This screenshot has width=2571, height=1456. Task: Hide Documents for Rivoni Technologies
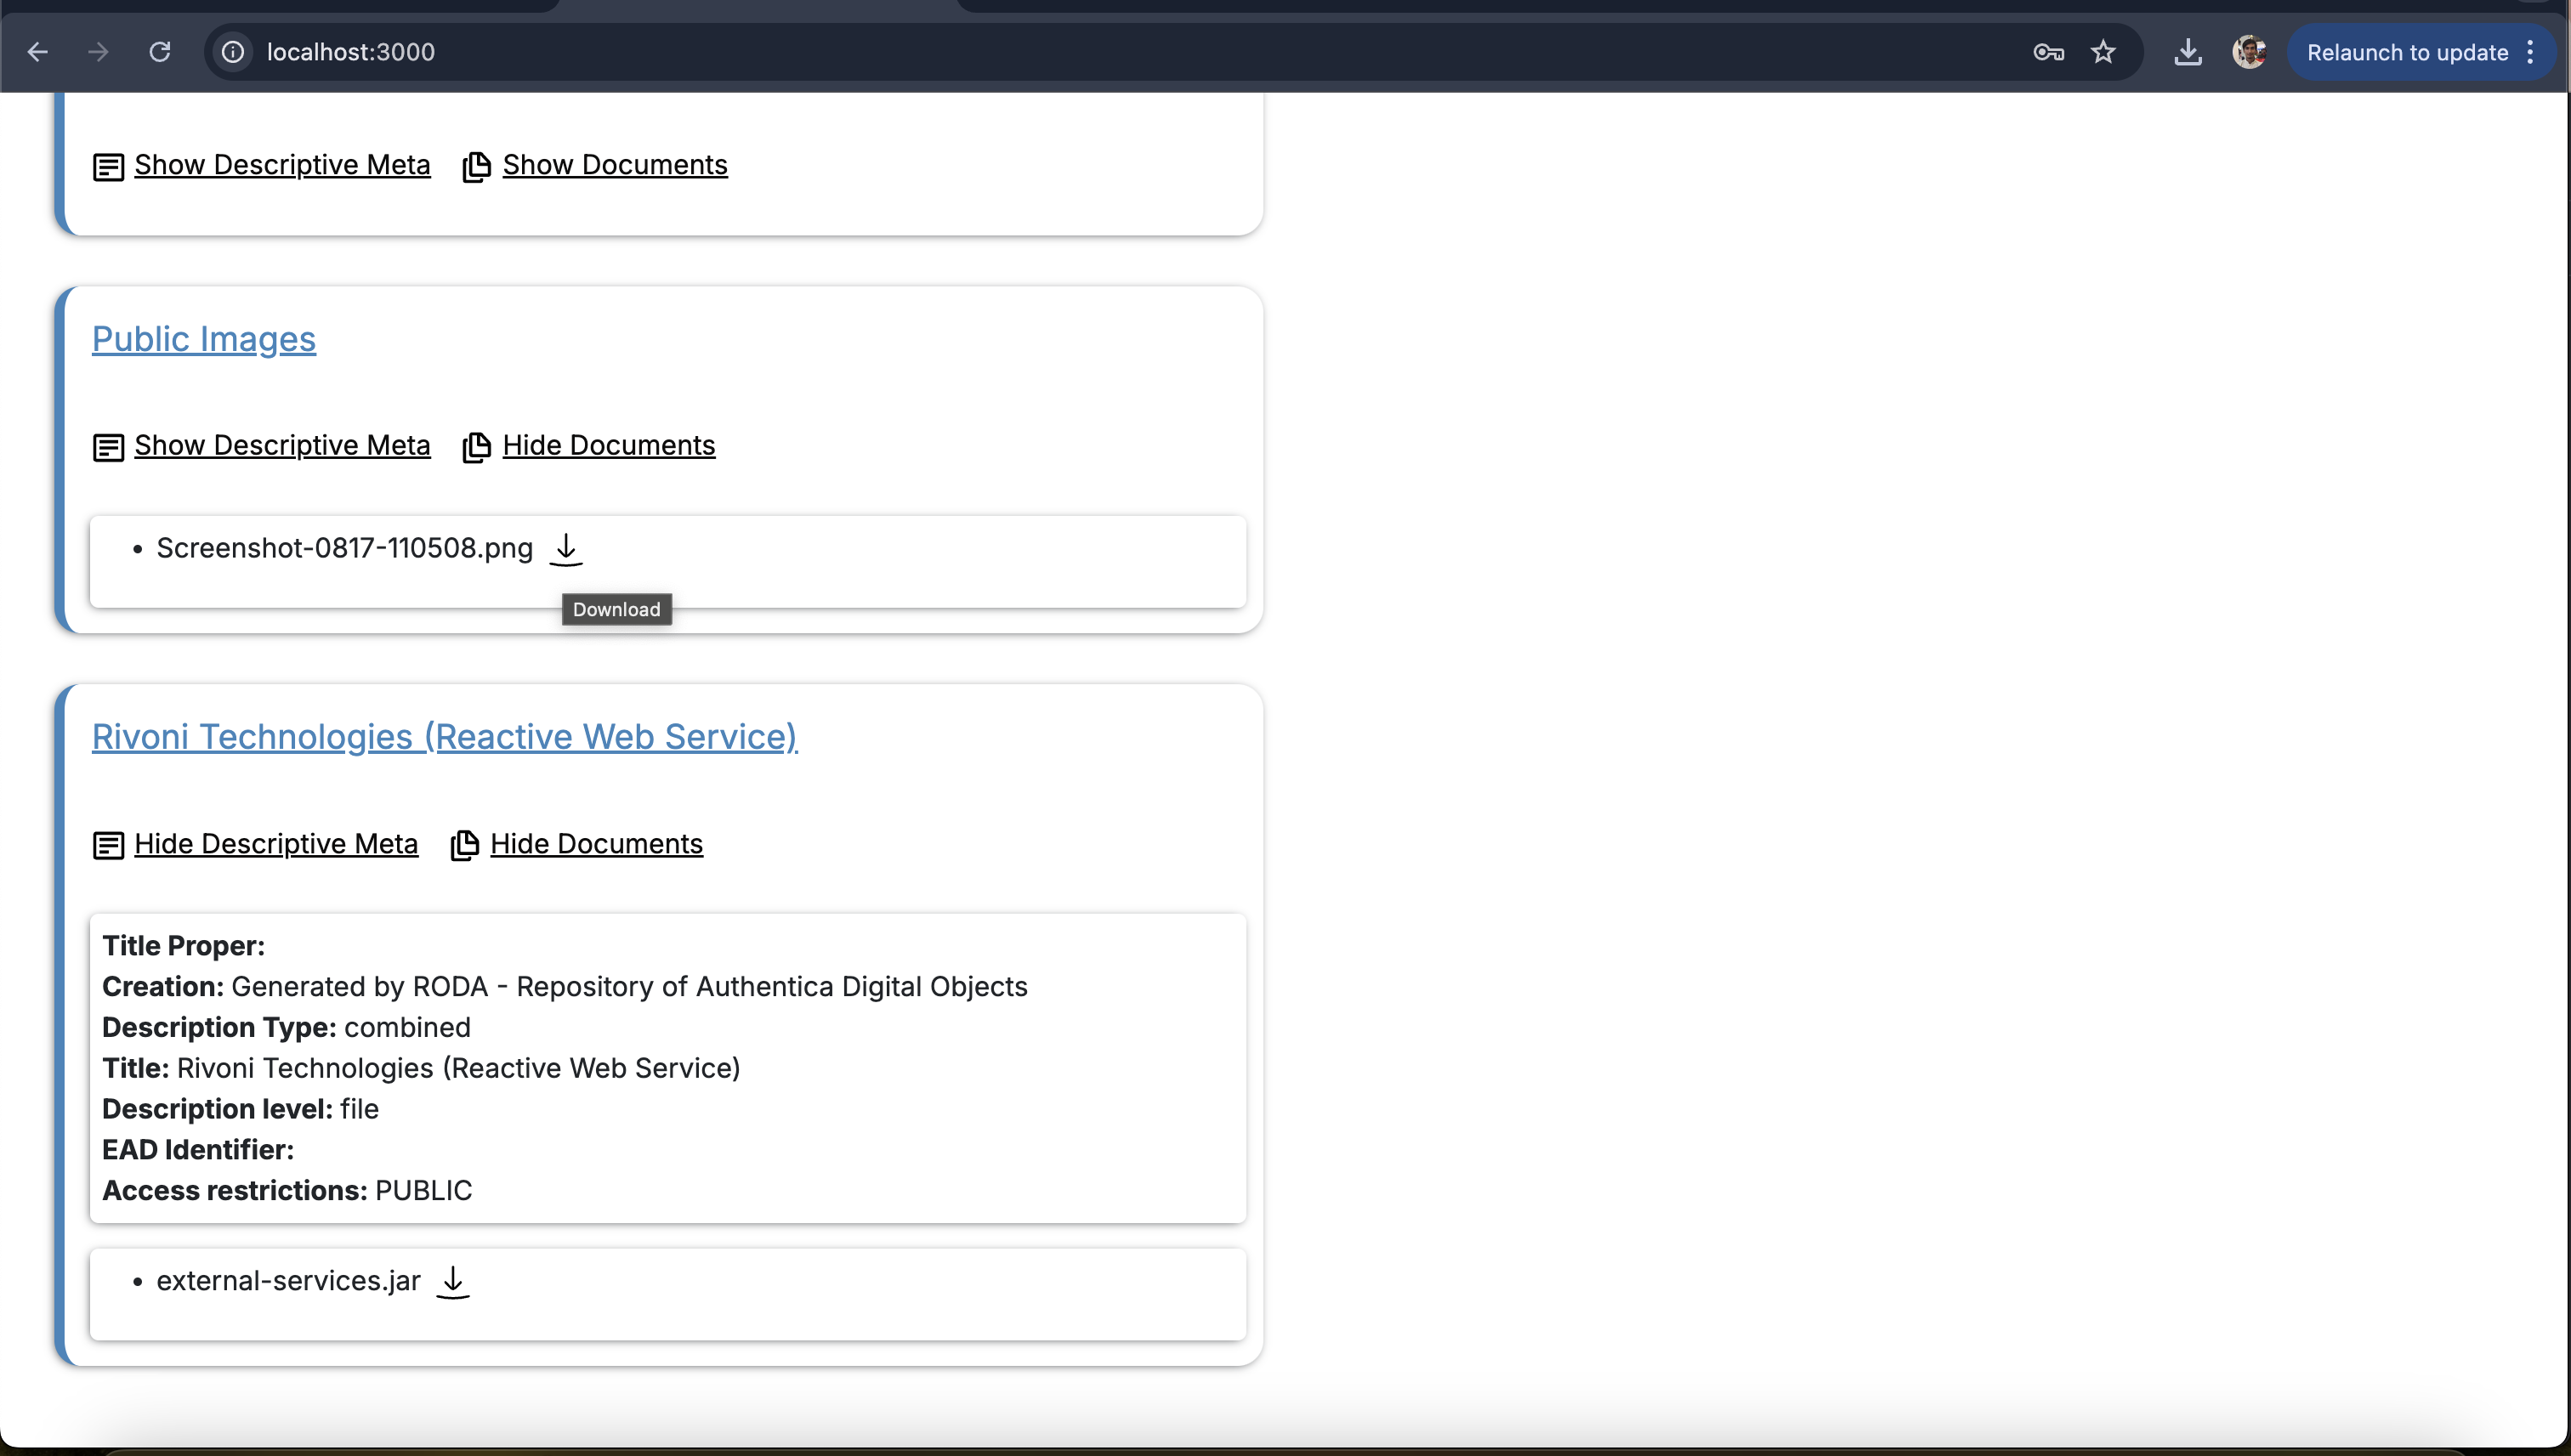tap(597, 843)
